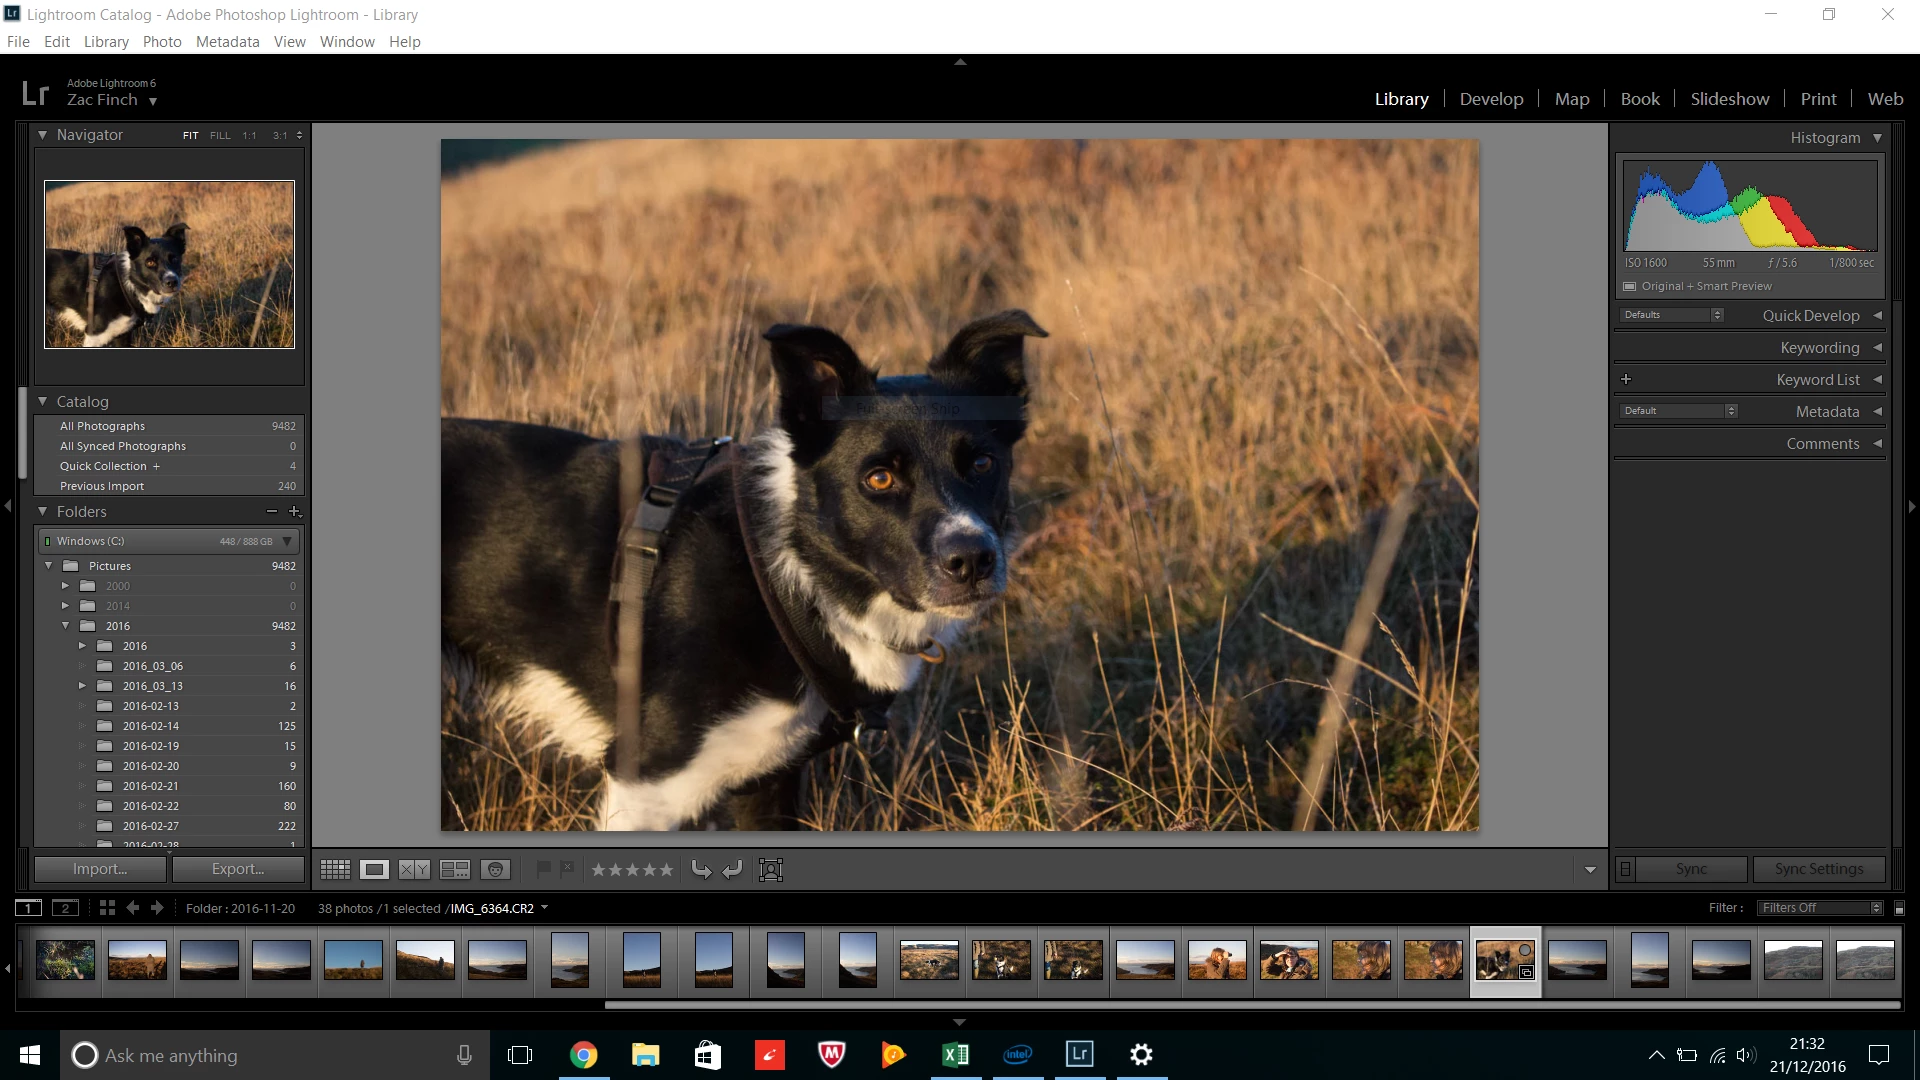Click the Import button
This screenshot has height=1080, width=1920.
coord(100,869)
